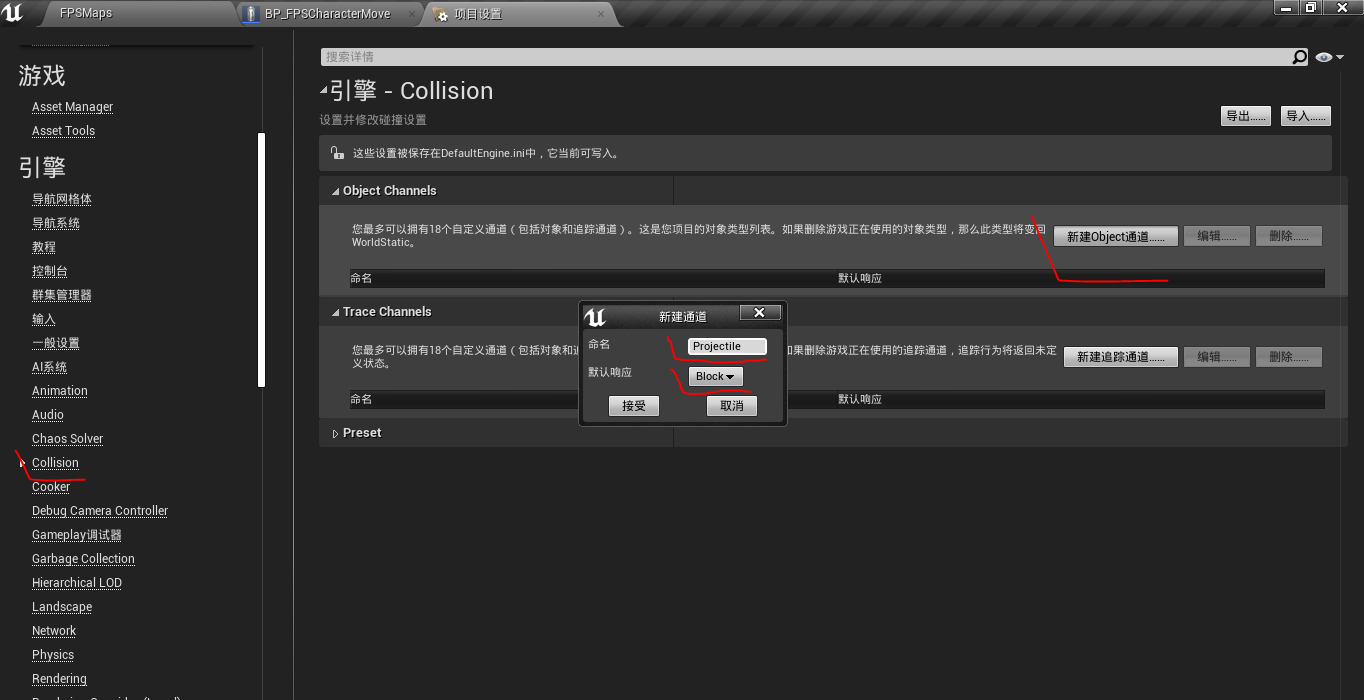The image size is (1364, 700).
Task: Open Garbage Collection settings
Action: [x=83, y=559]
